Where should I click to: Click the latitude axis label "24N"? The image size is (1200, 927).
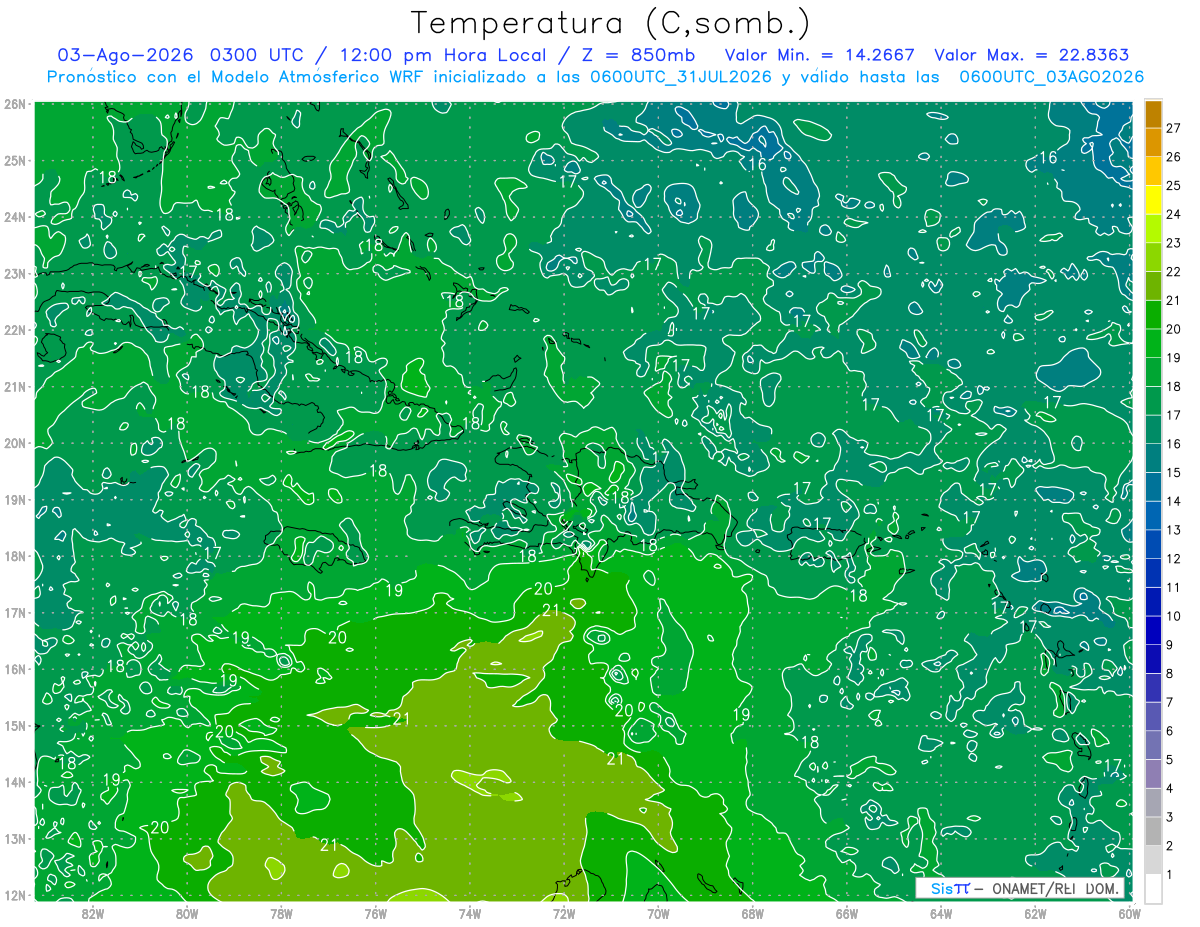pyautogui.click(x=15, y=217)
